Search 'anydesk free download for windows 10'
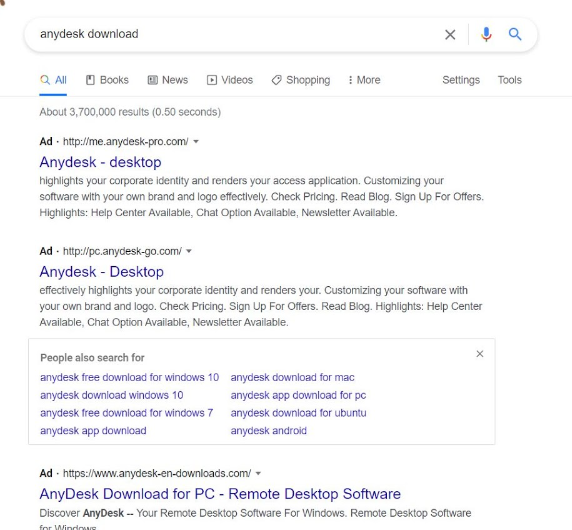 coord(130,377)
